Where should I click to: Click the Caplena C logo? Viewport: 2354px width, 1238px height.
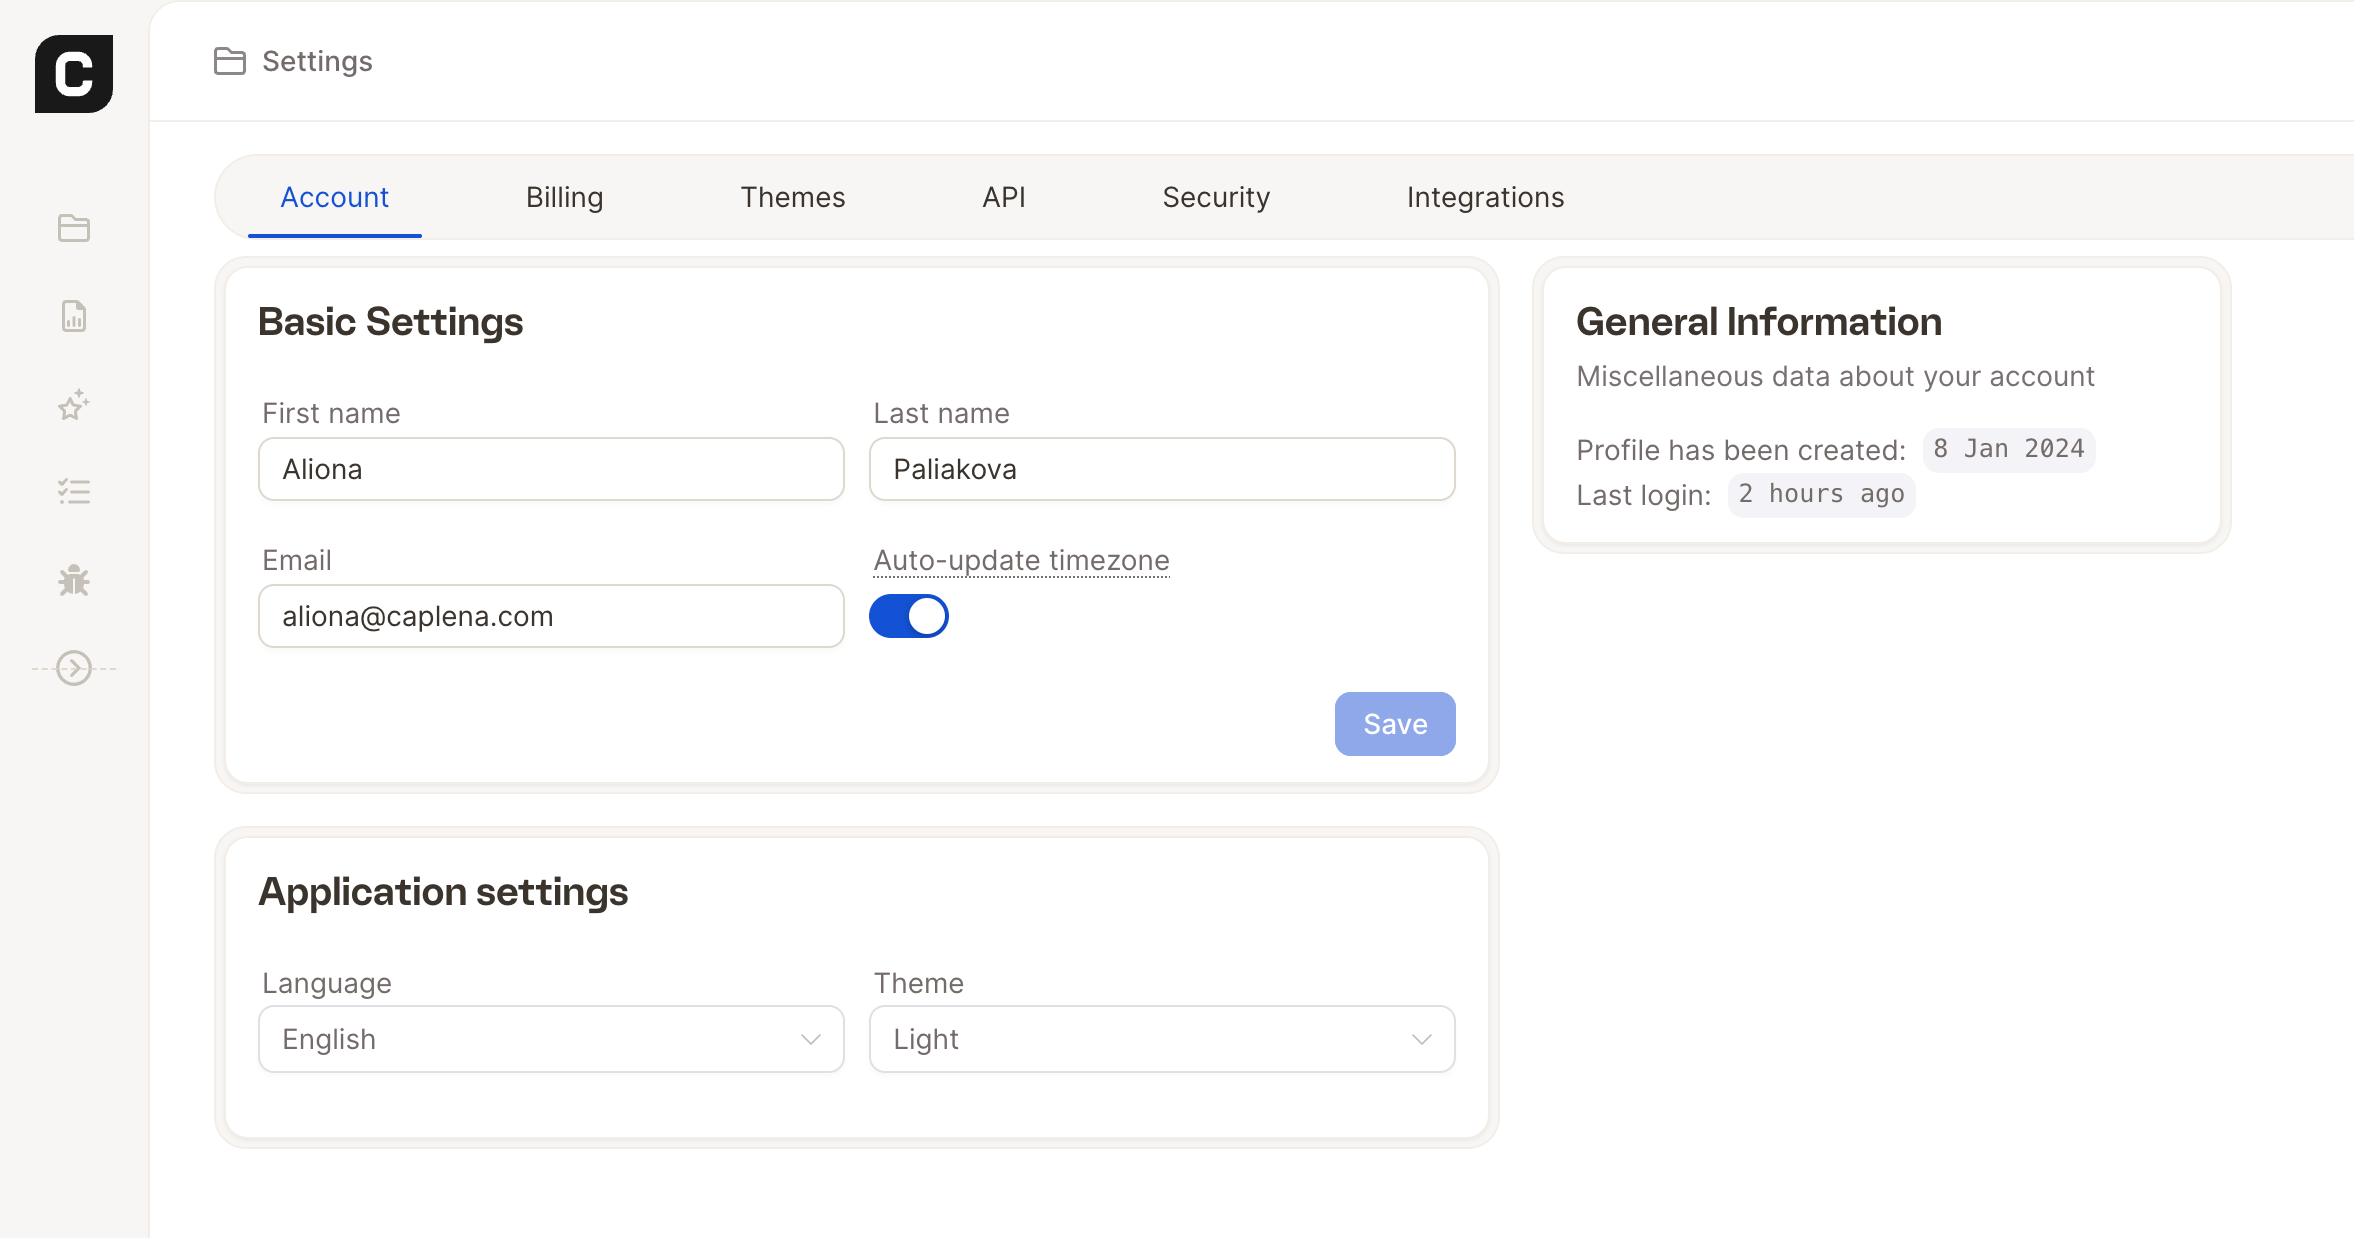point(74,74)
